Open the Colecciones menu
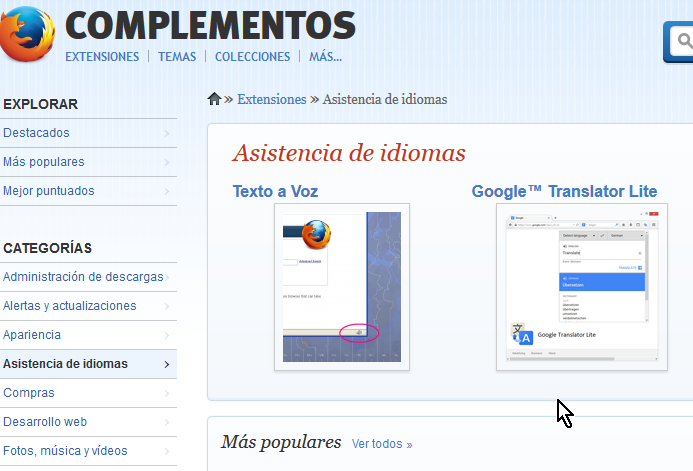This screenshot has height=471, width=693. click(x=252, y=57)
